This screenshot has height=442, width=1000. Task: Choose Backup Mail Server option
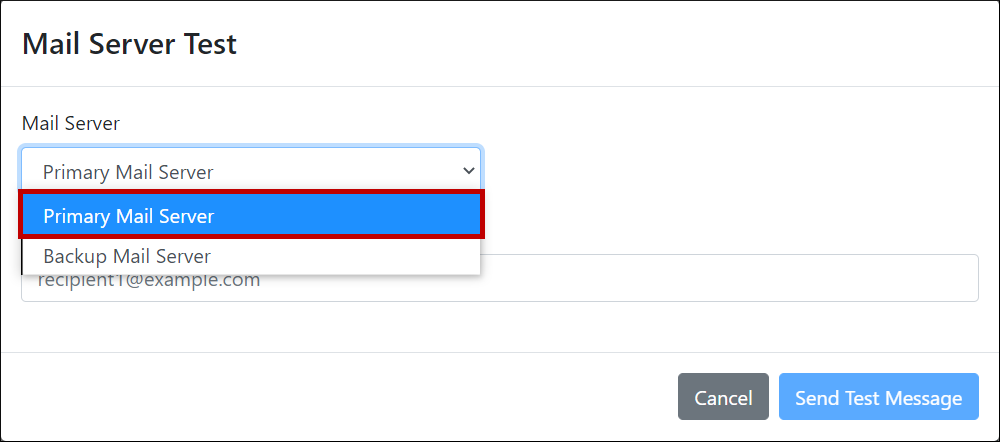click(x=250, y=256)
